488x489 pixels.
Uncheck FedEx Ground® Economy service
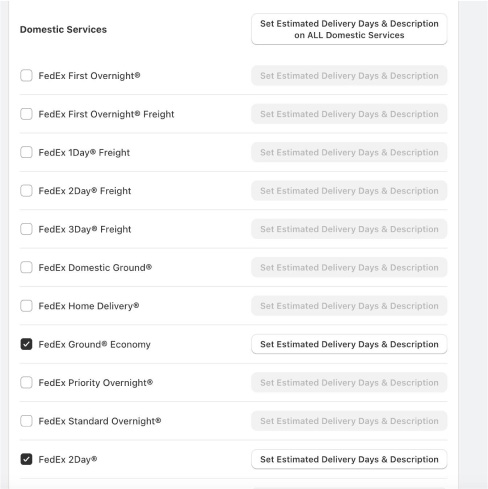[x=26, y=344]
